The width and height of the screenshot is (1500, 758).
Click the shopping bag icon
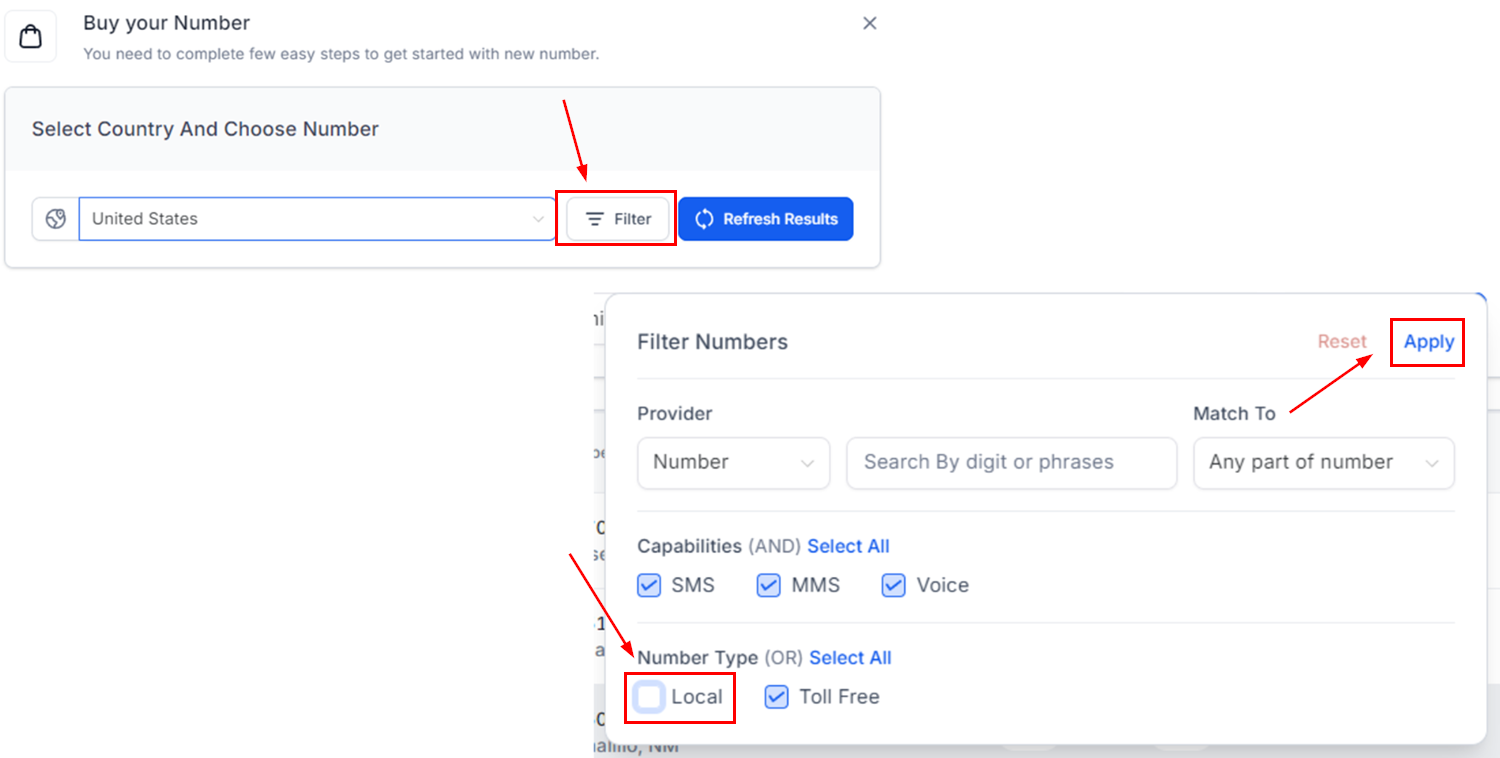coord(31,37)
